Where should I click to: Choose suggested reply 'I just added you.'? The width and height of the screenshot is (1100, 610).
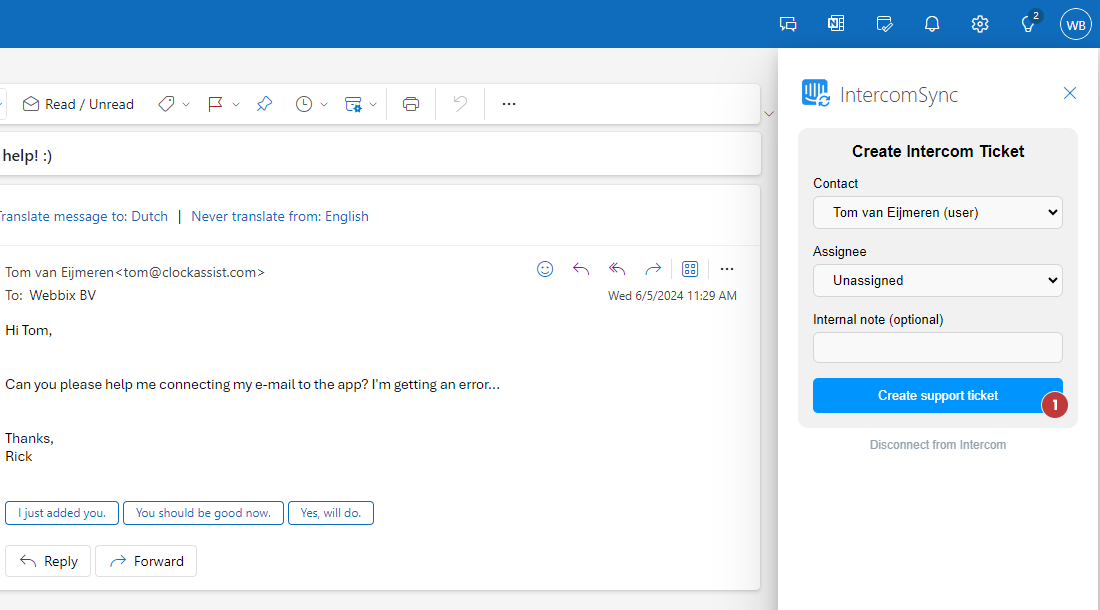[62, 513]
